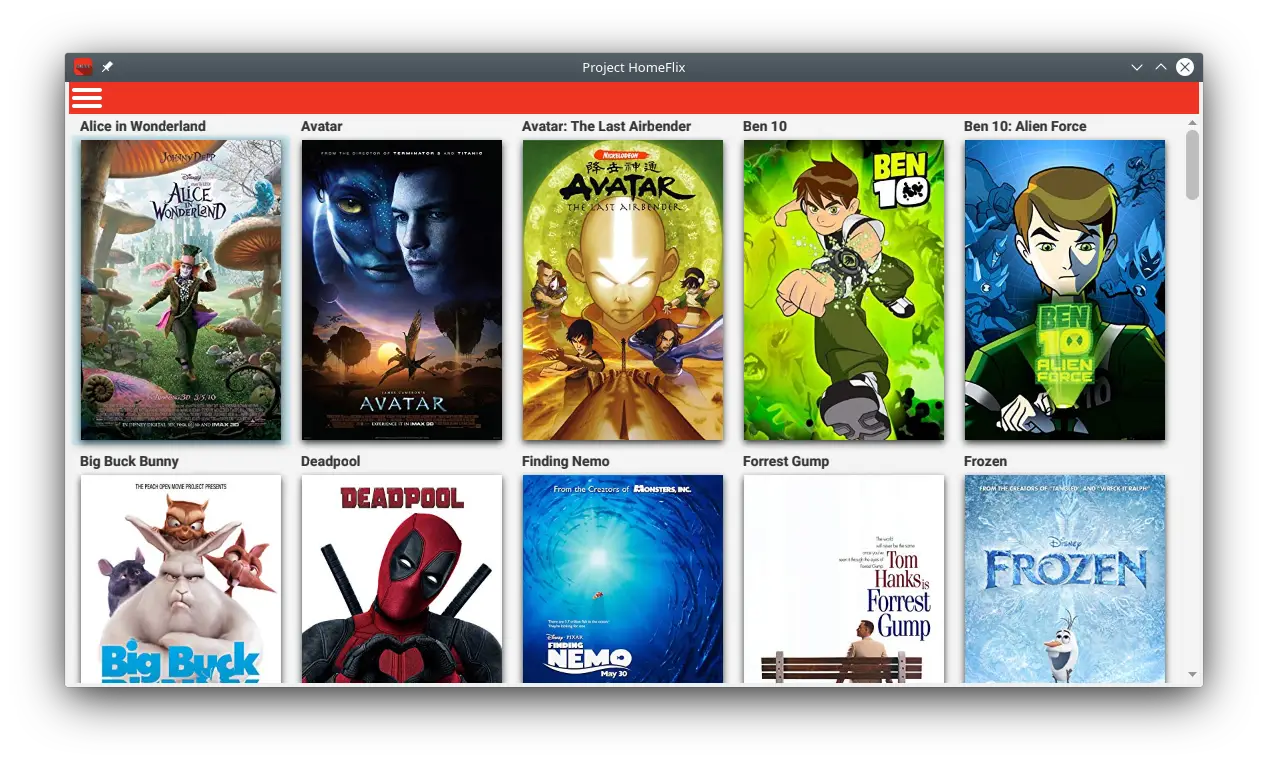Click the 'Big Buck Bunny' title text
The image size is (1268, 764).
[x=129, y=461]
